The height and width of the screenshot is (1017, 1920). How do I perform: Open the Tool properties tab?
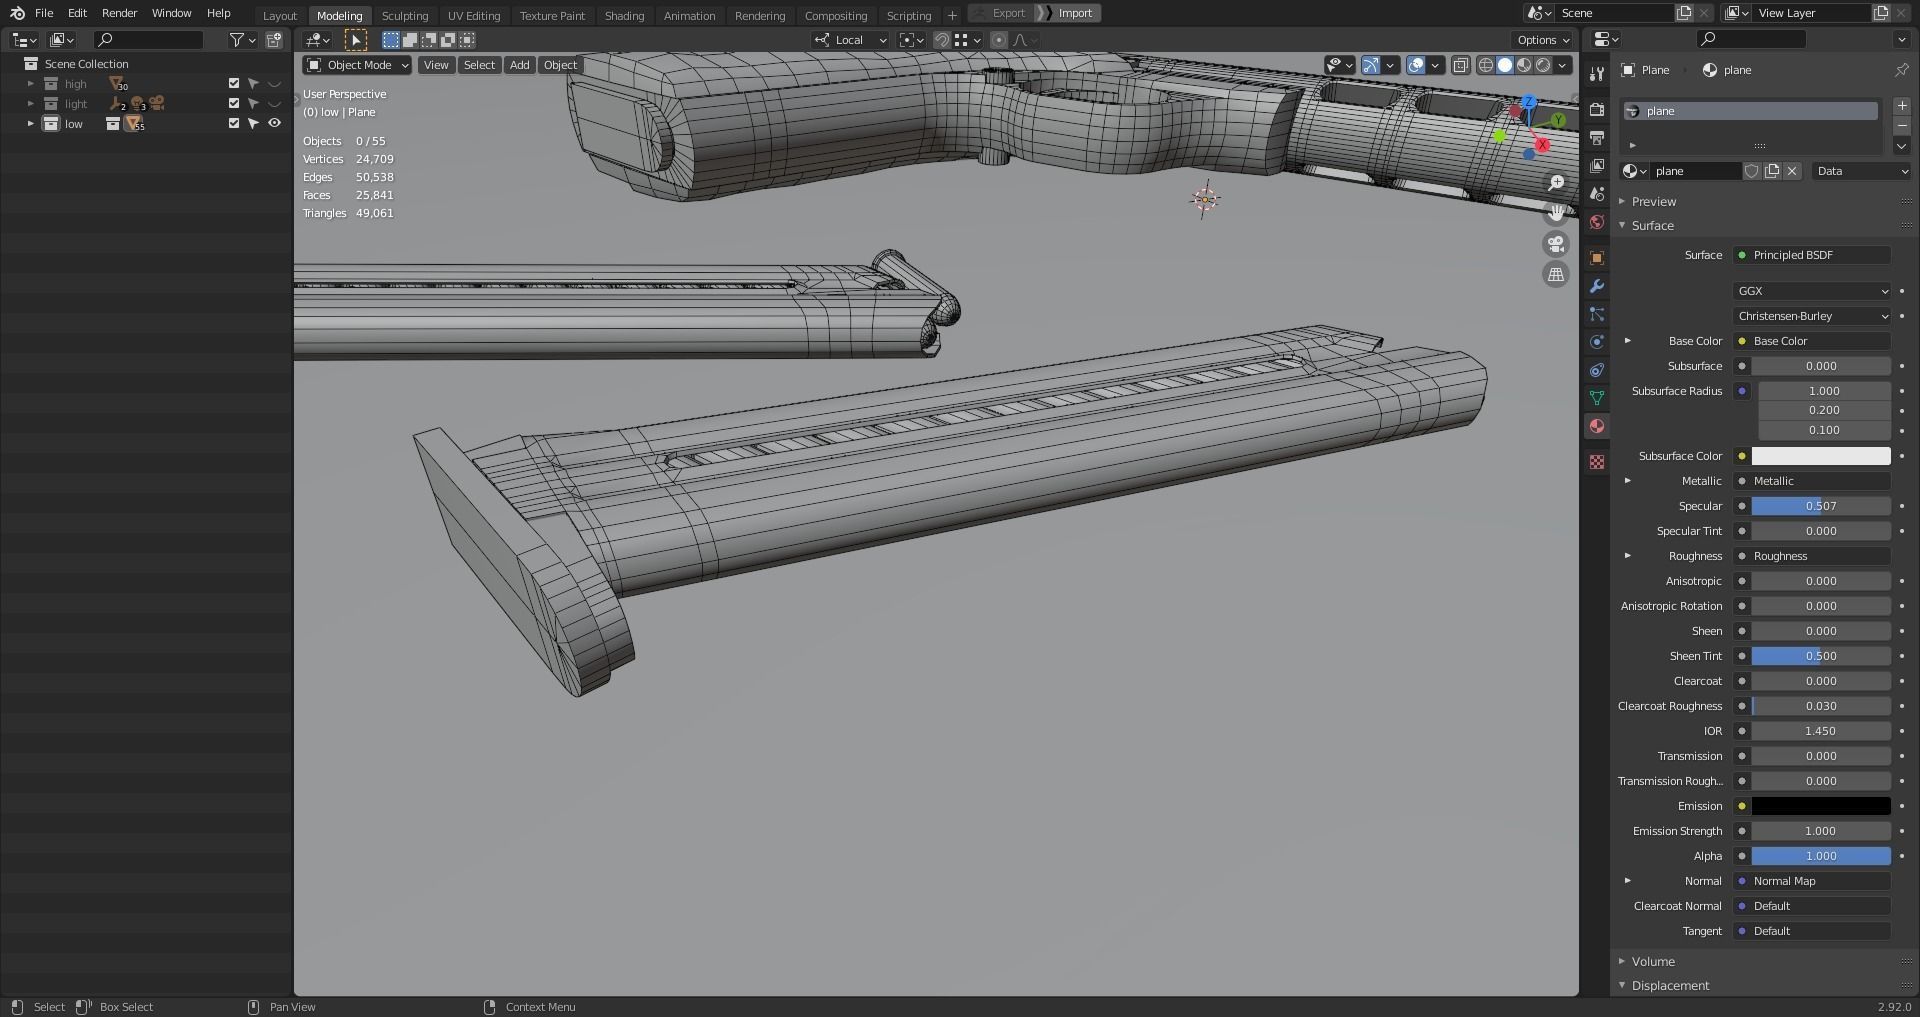click(1597, 74)
